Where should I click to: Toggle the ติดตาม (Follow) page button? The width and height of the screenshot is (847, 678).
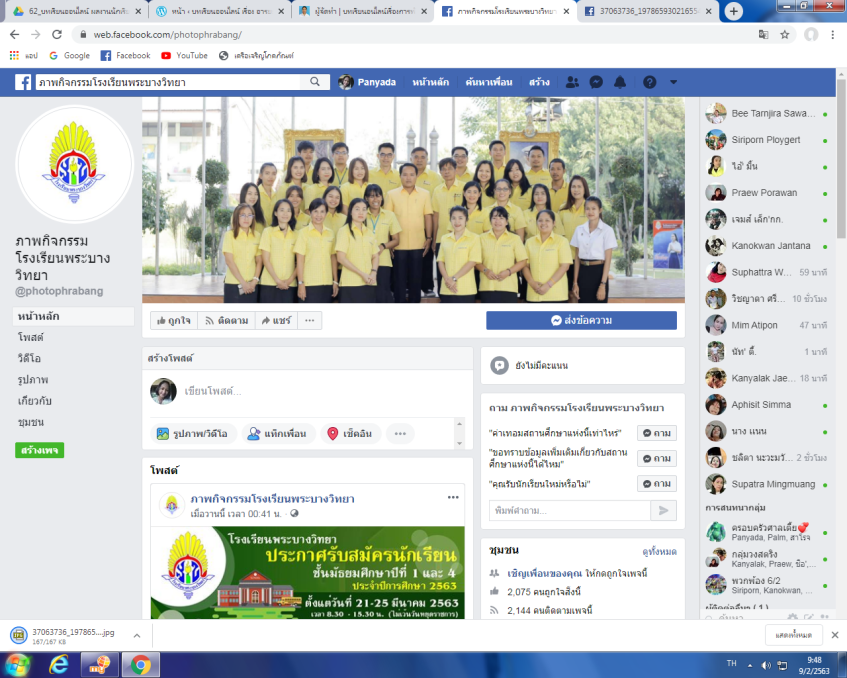pyautogui.click(x=226, y=321)
